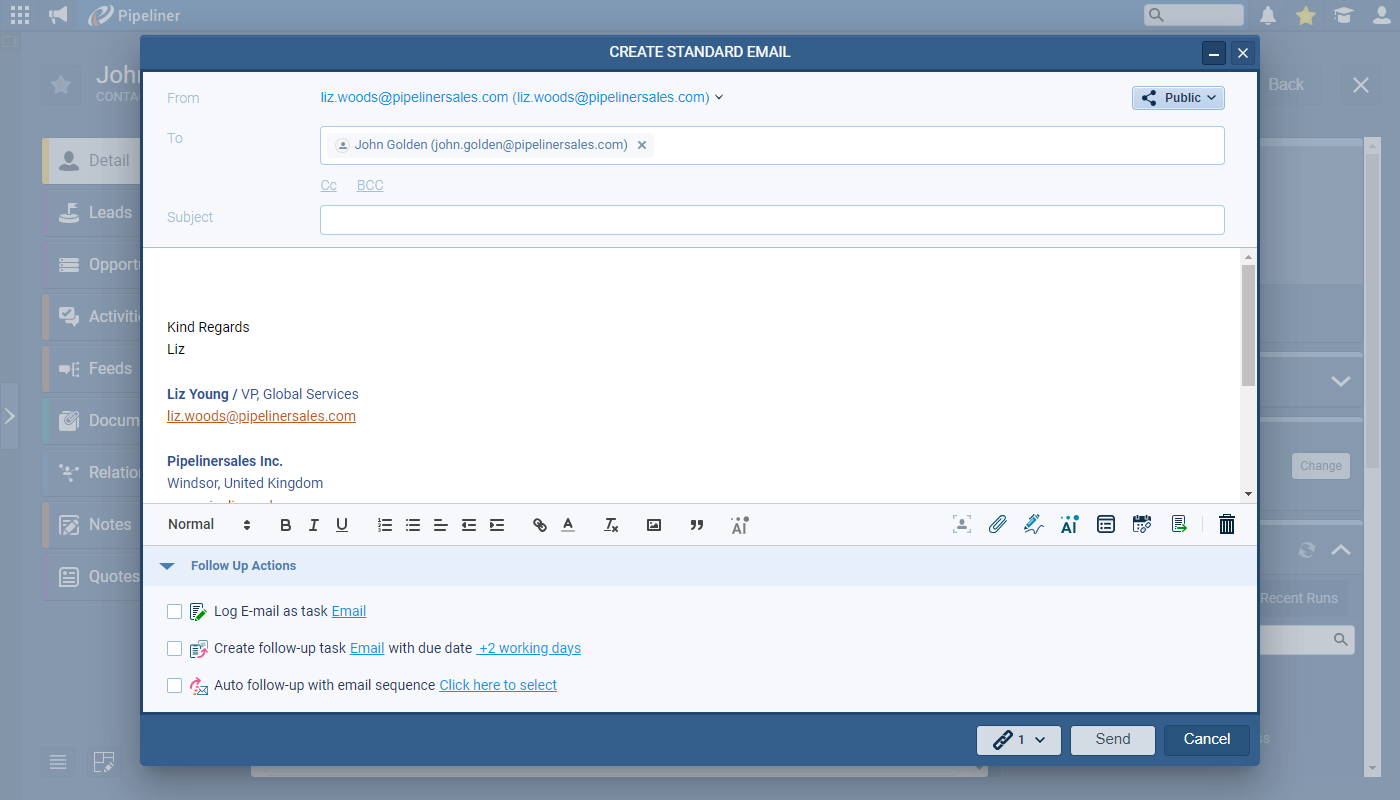Insert a numbered list
The width and height of the screenshot is (1400, 800).
click(x=385, y=525)
